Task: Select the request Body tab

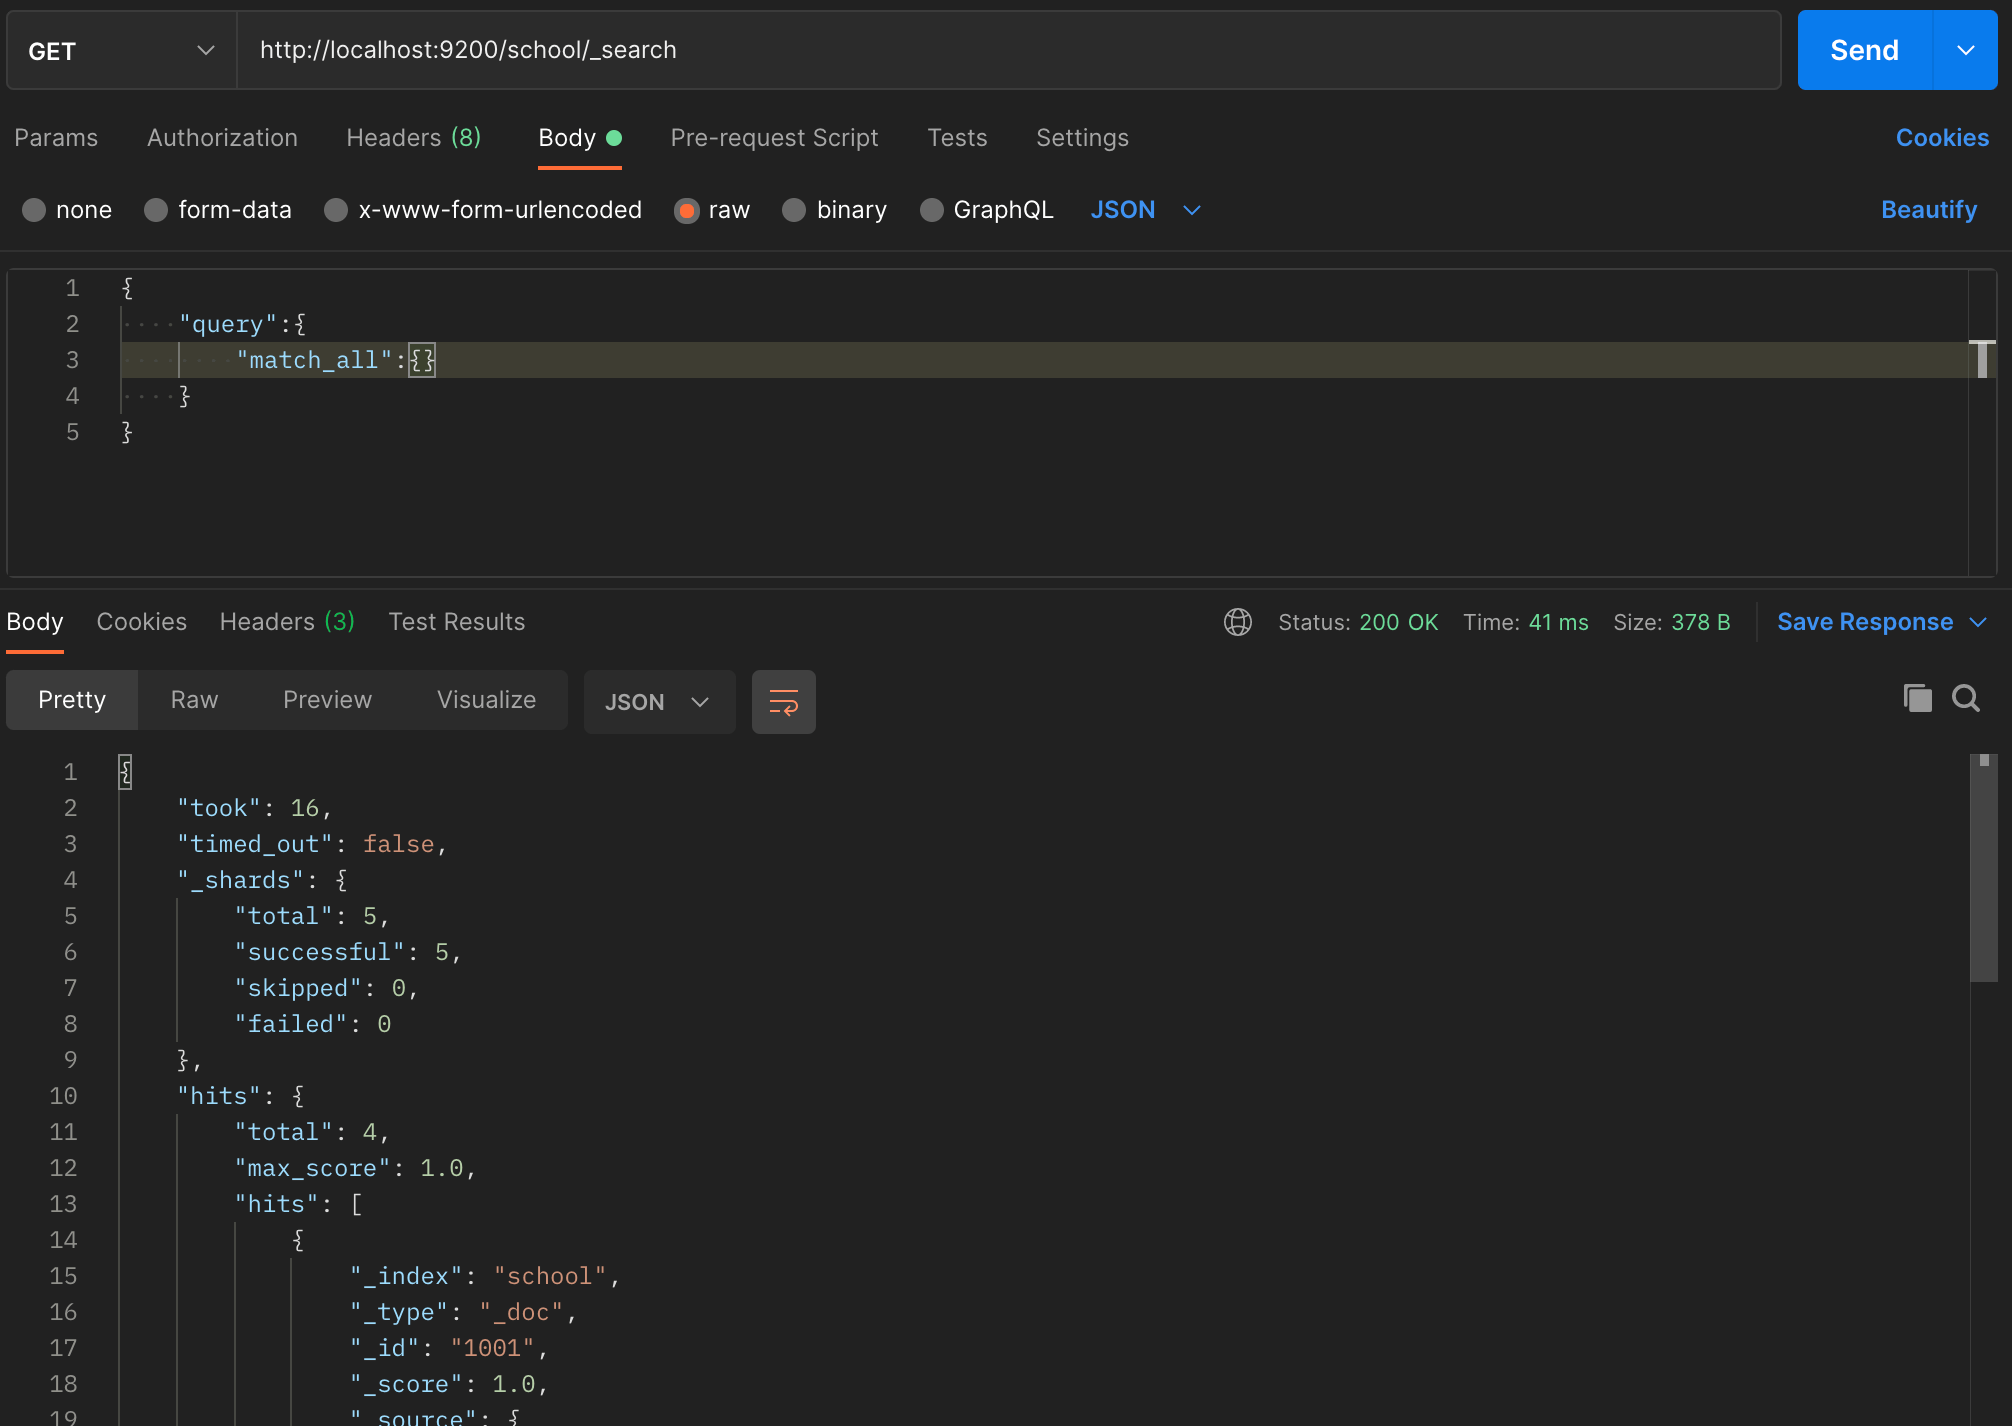Action: point(580,138)
